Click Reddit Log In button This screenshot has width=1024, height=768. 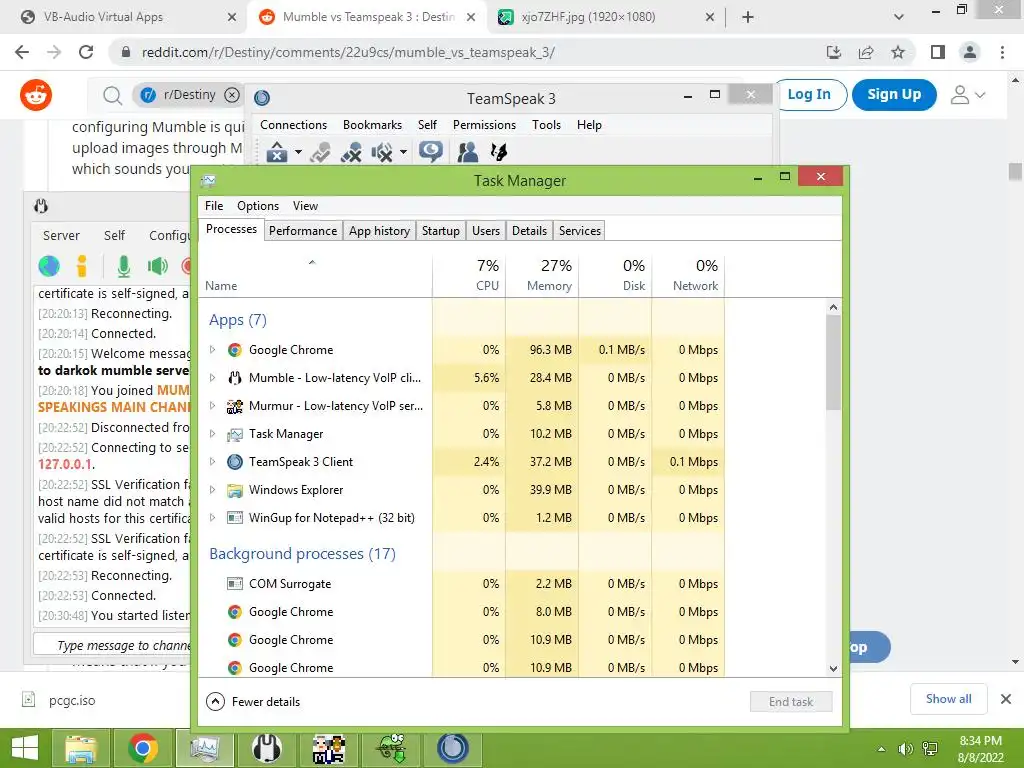[x=809, y=95]
